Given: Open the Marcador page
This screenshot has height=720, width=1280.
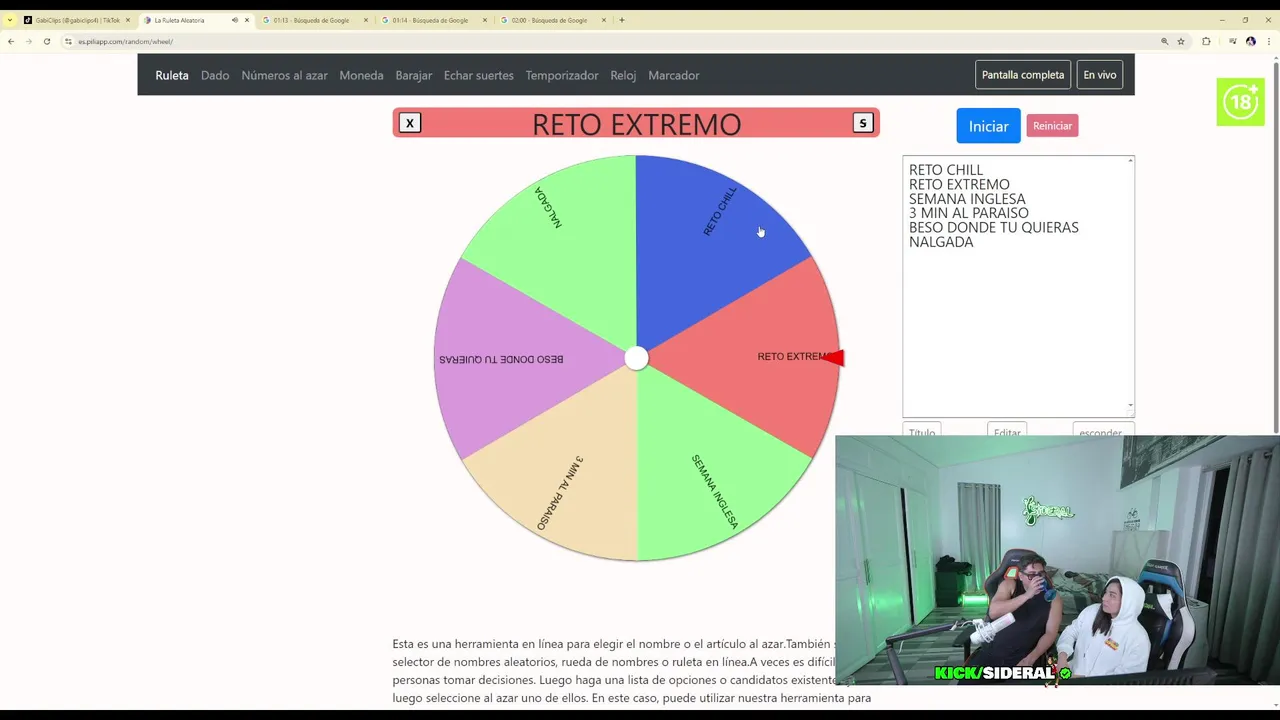Looking at the screenshot, I should click(x=674, y=75).
